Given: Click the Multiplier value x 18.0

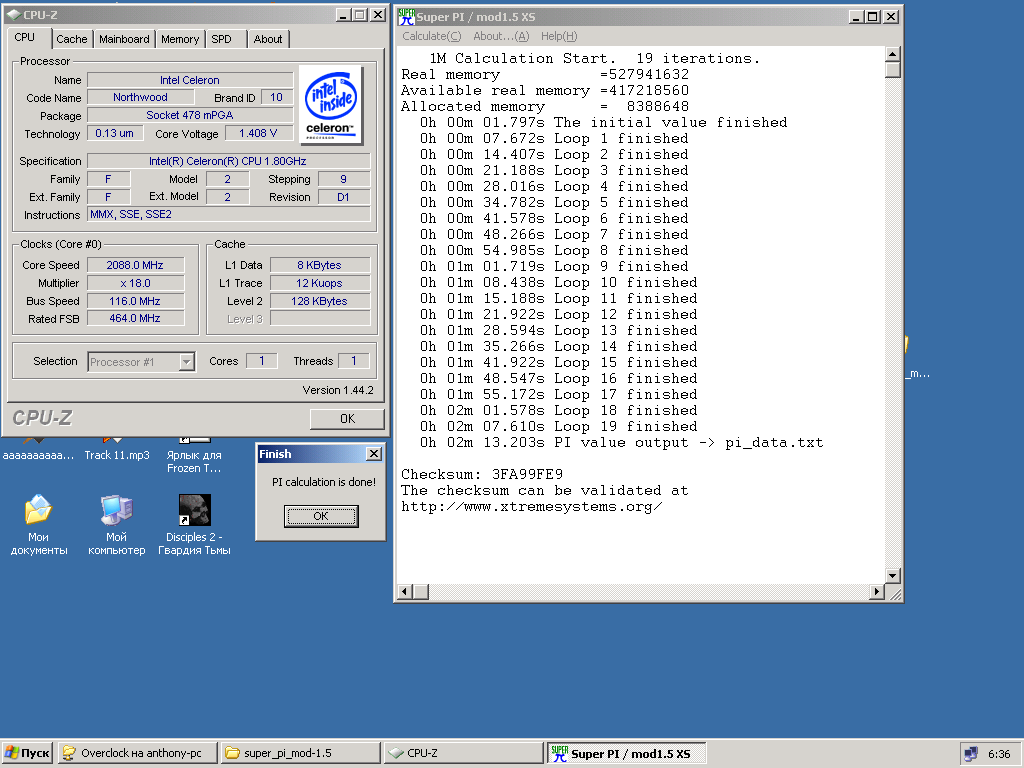Looking at the screenshot, I should pos(135,283).
